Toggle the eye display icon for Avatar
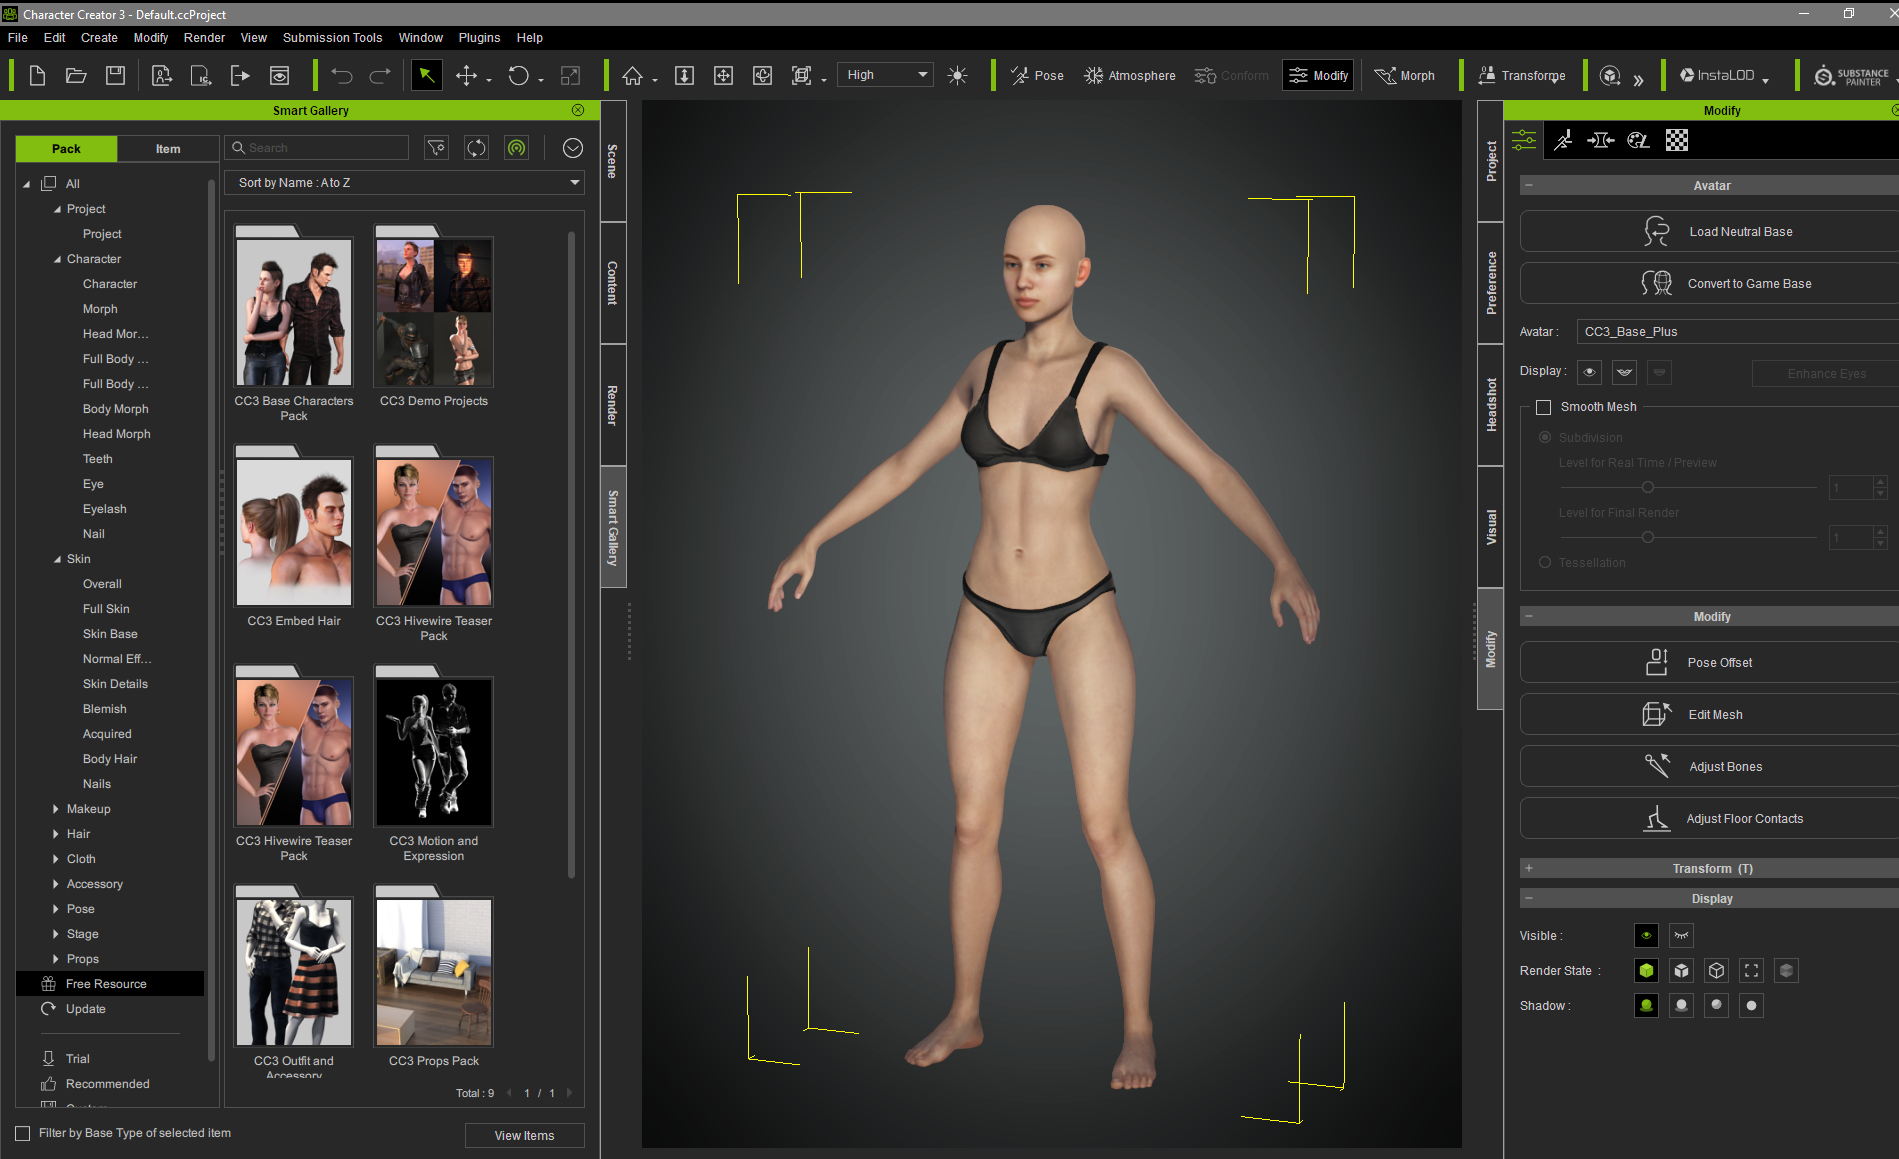Screen dimensions: 1899x1159 pyautogui.click(x=1589, y=372)
